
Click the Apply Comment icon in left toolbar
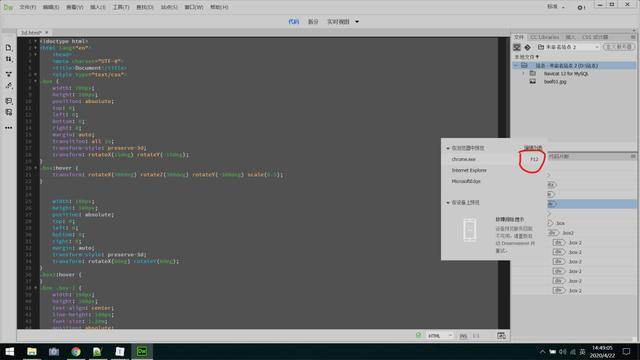pyautogui.click(x=9, y=101)
